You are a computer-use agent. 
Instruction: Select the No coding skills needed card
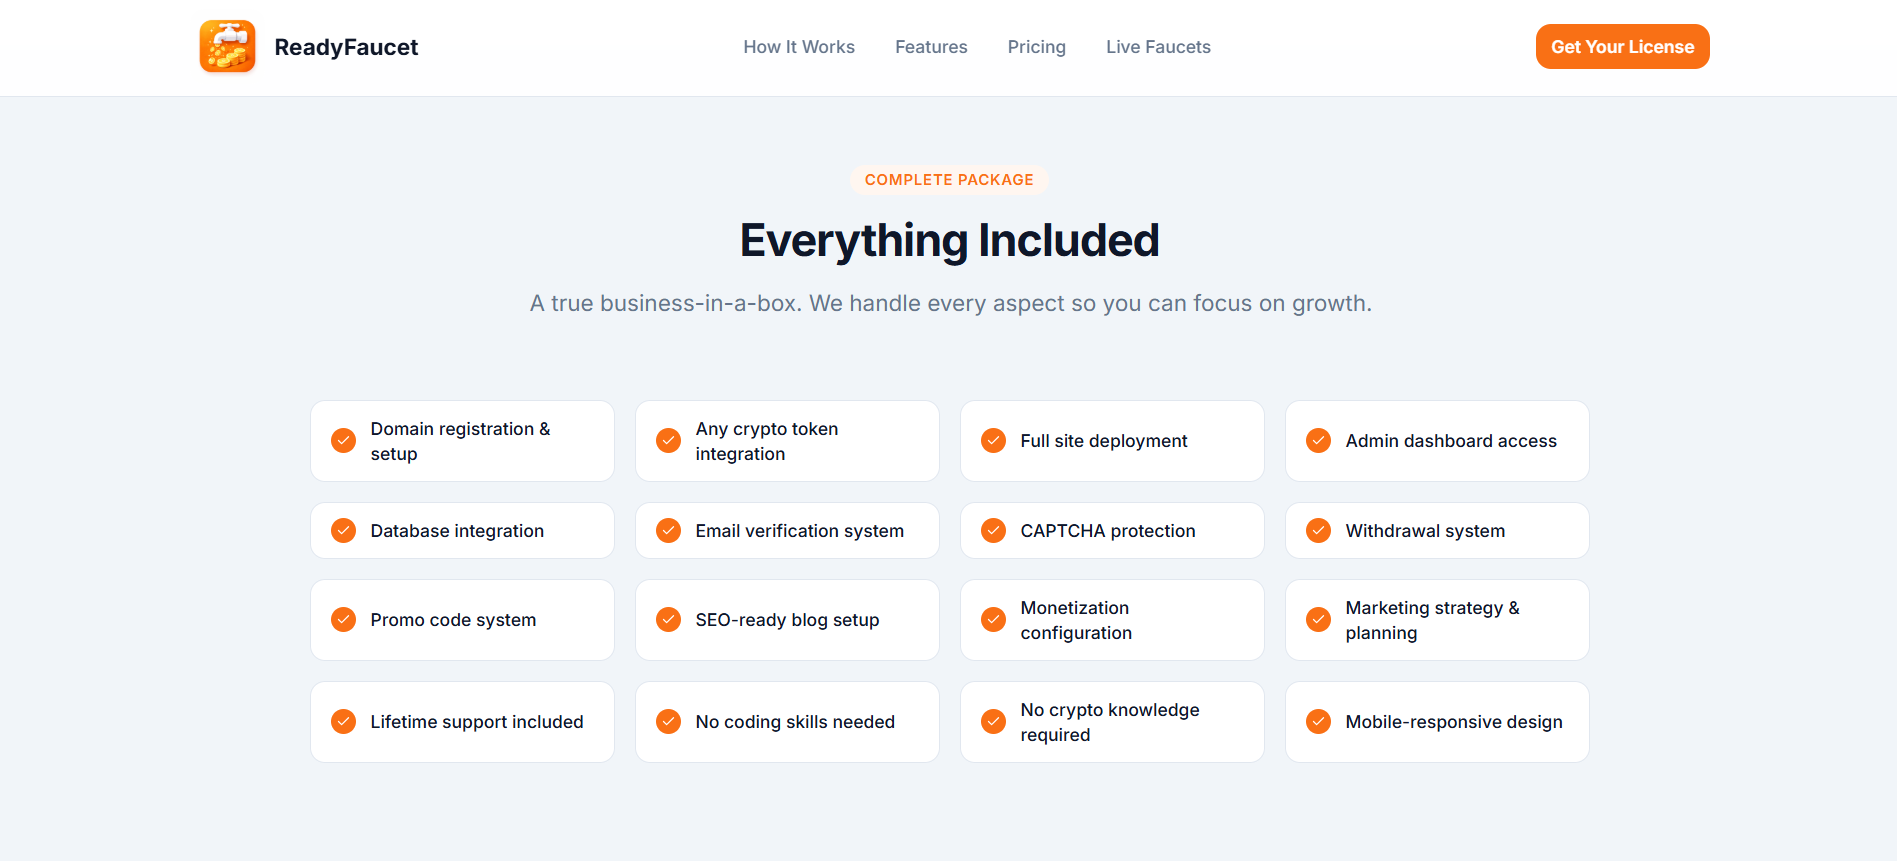click(x=787, y=721)
